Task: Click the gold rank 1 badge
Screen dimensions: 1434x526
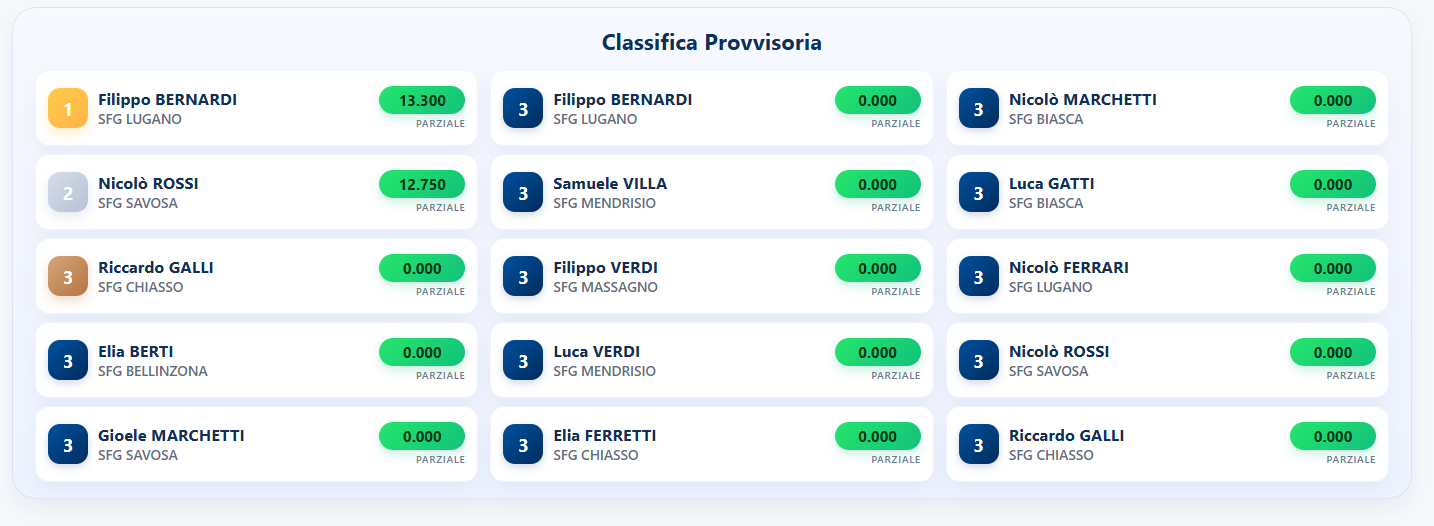Action: pyautogui.click(x=68, y=108)
